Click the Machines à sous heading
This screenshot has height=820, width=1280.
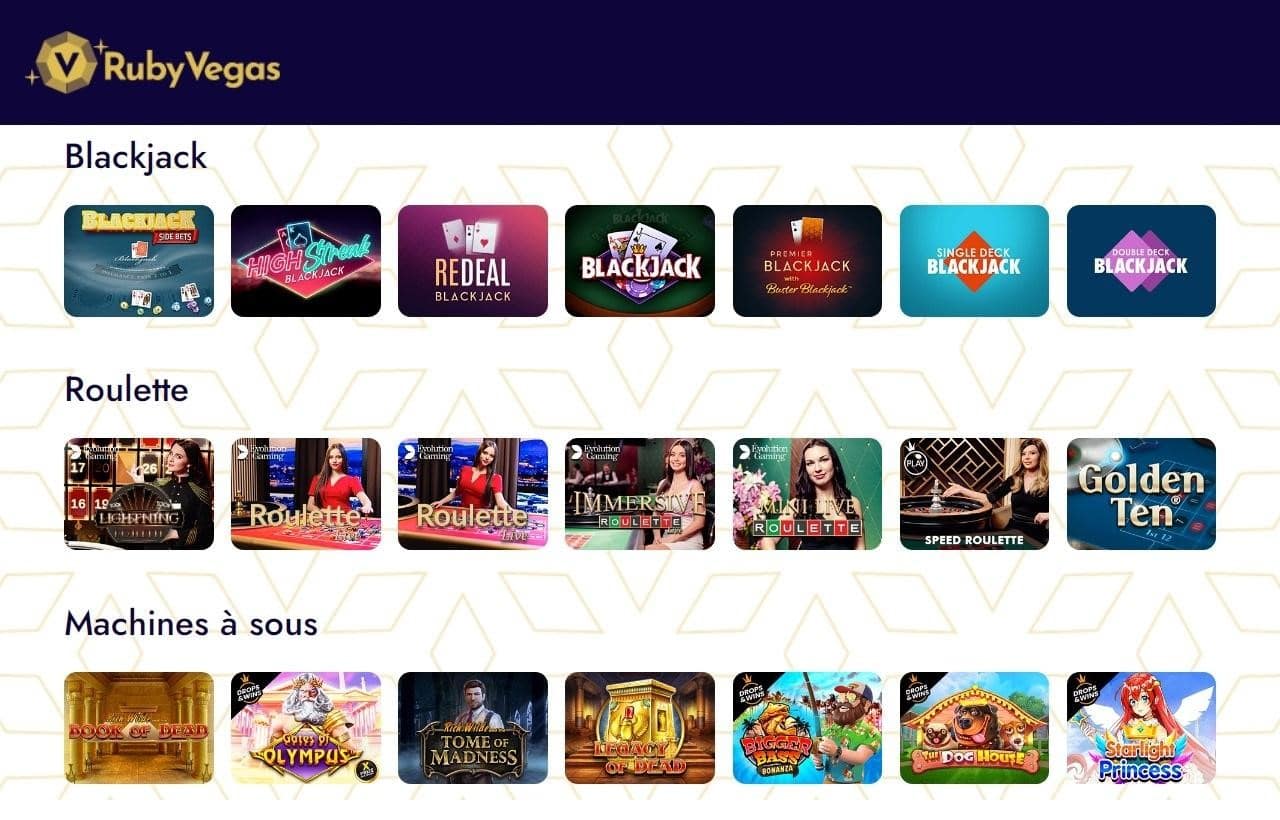click(191, 623)
